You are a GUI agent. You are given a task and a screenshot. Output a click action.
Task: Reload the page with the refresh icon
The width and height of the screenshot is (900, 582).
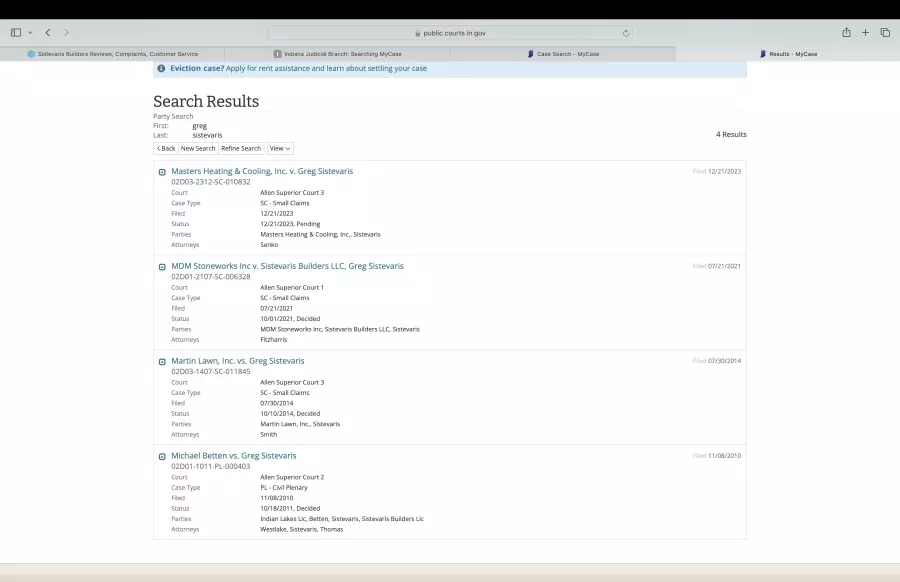click(626, 33)
